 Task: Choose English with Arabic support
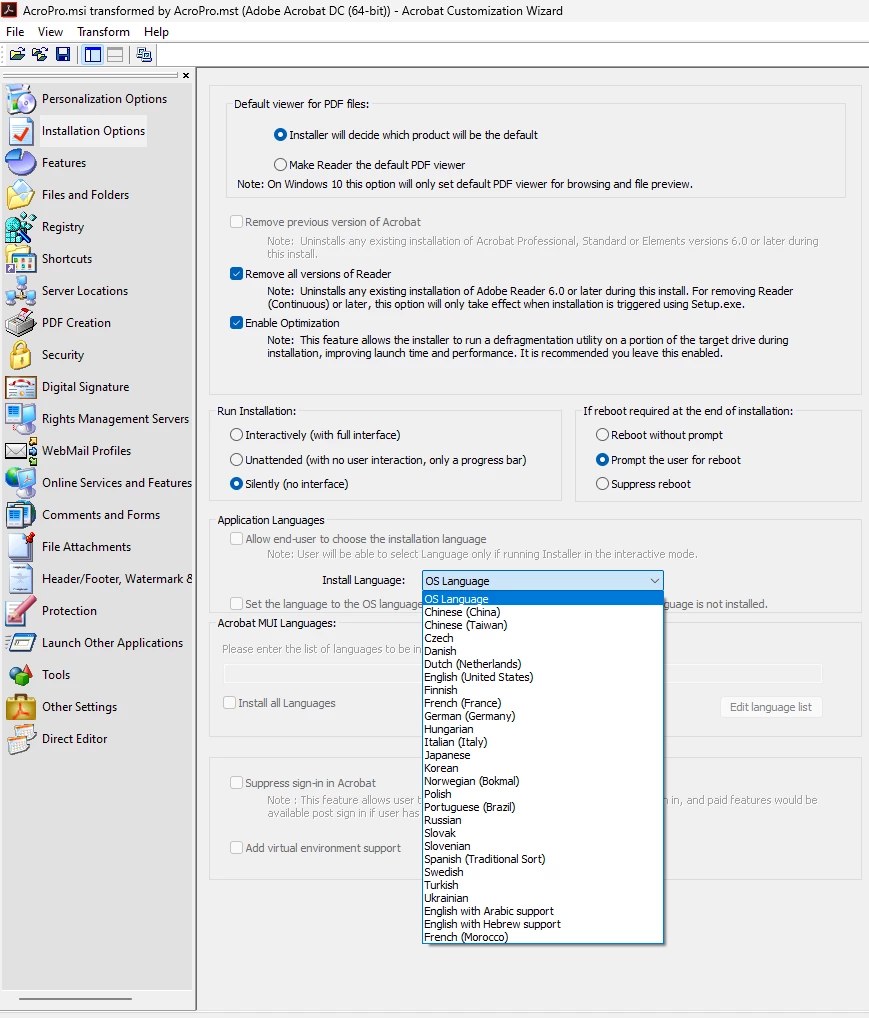click(x=543, y=911)
